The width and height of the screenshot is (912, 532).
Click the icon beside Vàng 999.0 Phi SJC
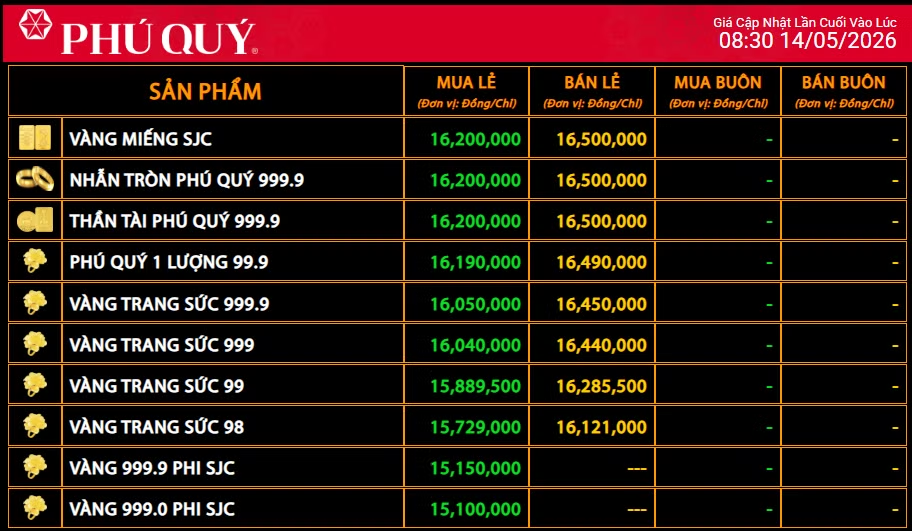35,509
